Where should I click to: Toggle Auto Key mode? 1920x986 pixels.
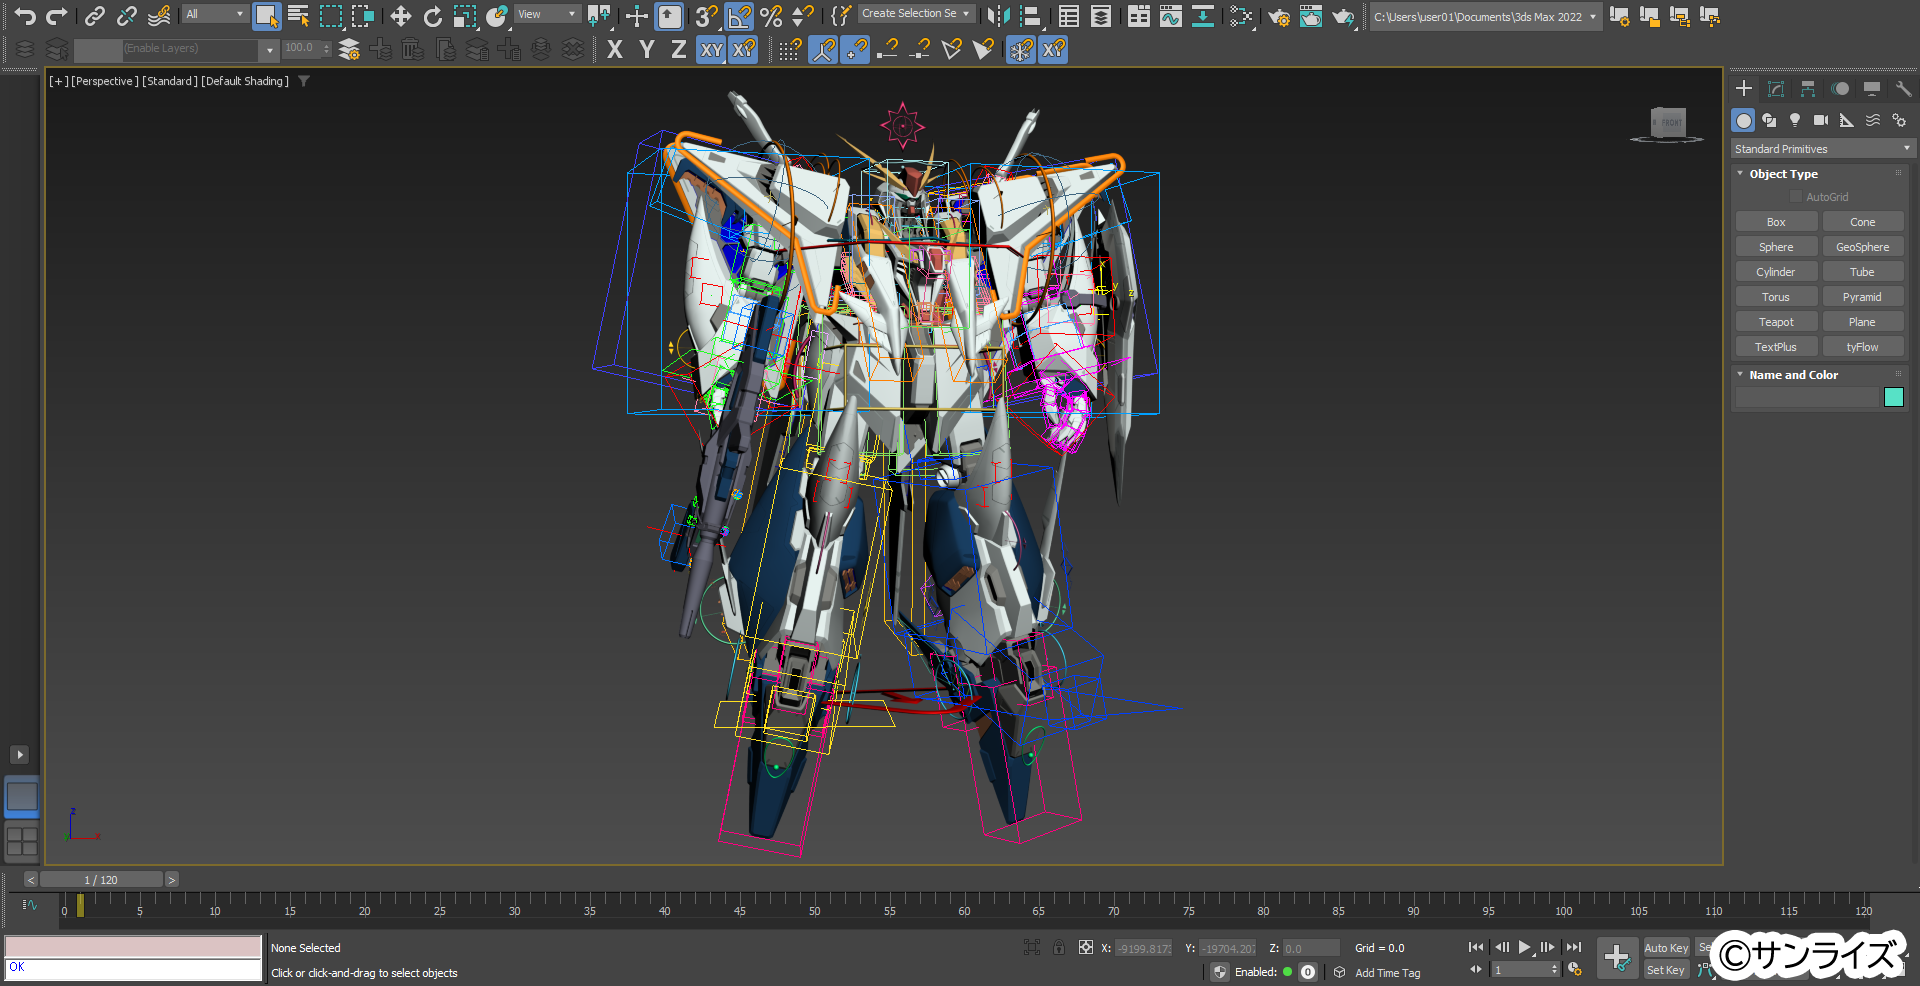[1666, 948]
